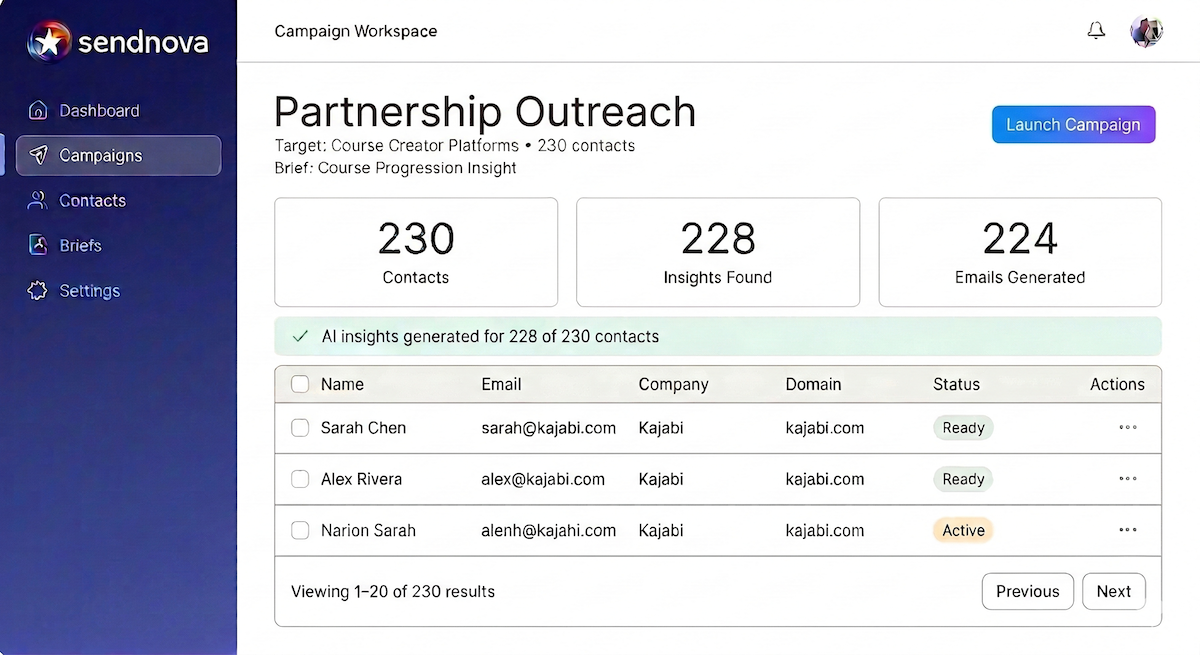Click the Contacts people icon in sidebar
The width and height of the screenshot is (1200, 655).
(x=37, y=200)
